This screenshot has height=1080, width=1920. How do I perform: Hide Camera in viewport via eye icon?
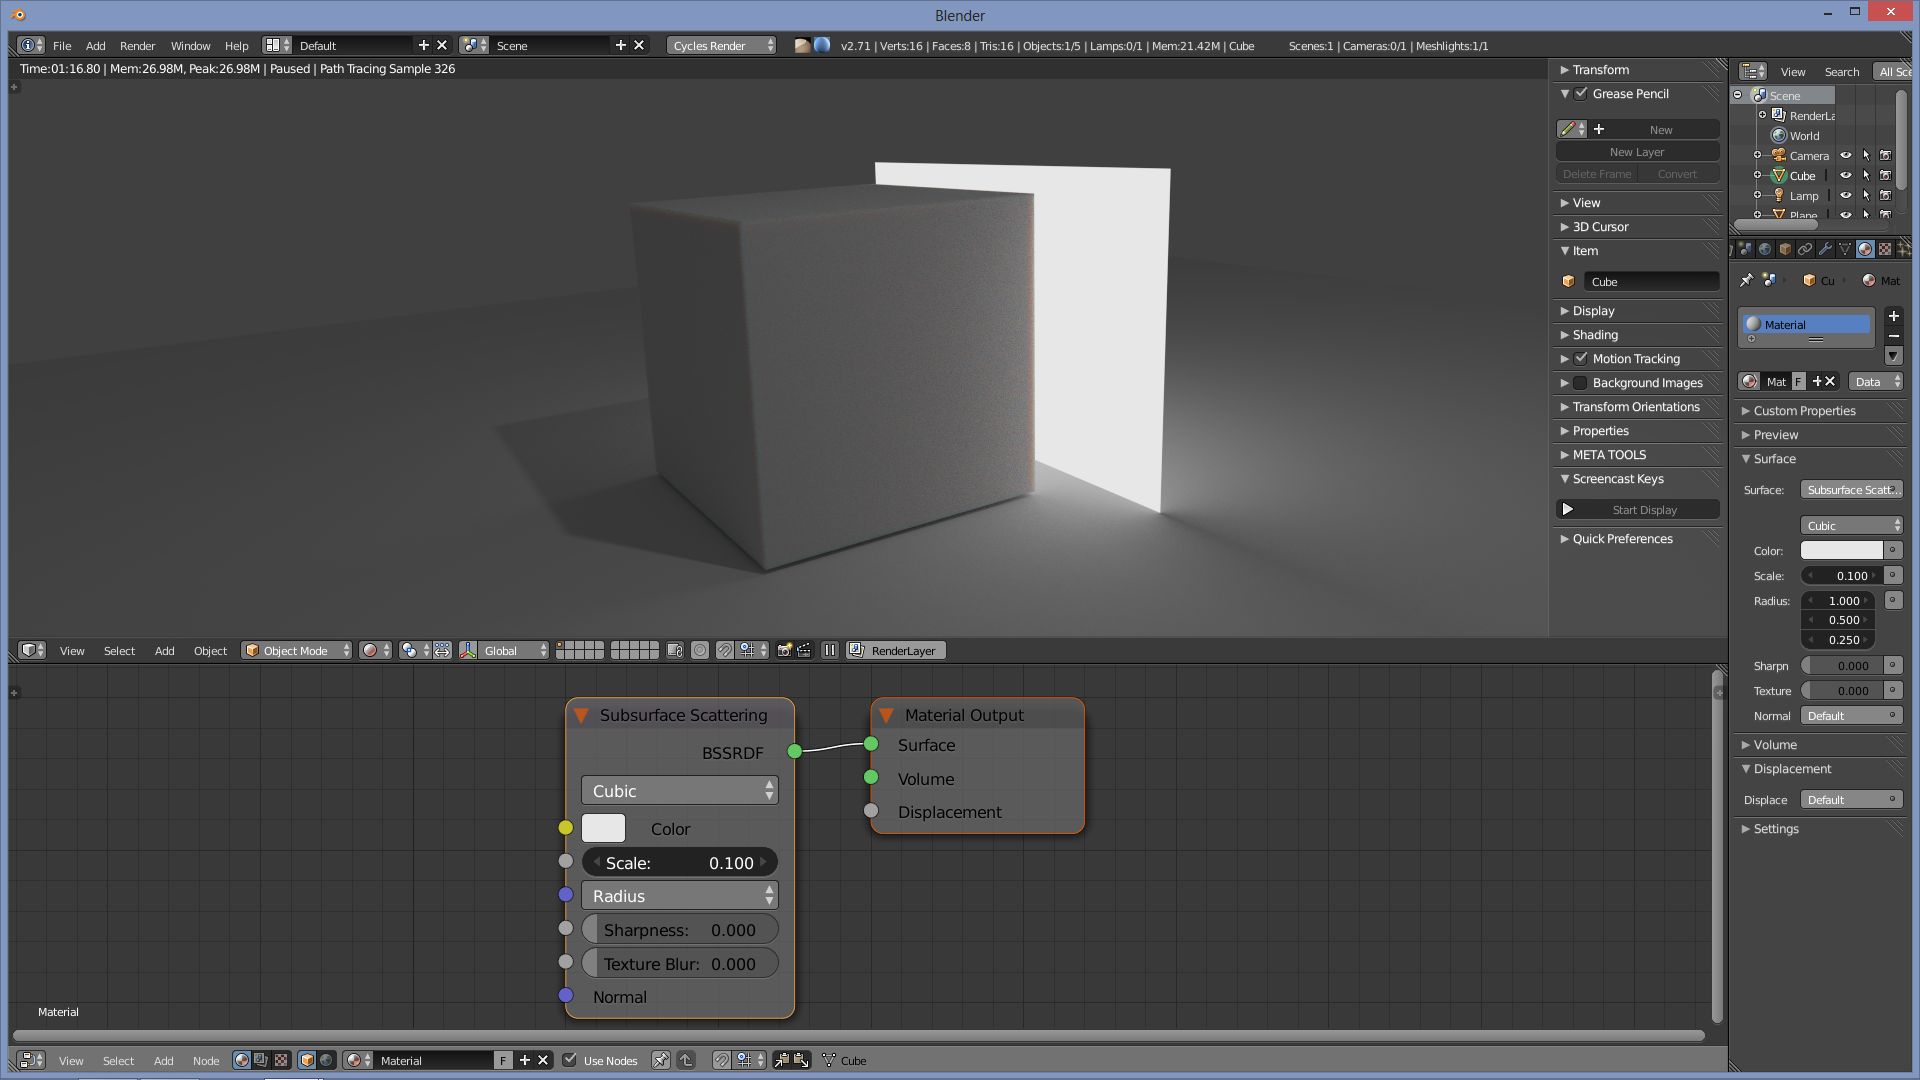[x=1846, y=155]
